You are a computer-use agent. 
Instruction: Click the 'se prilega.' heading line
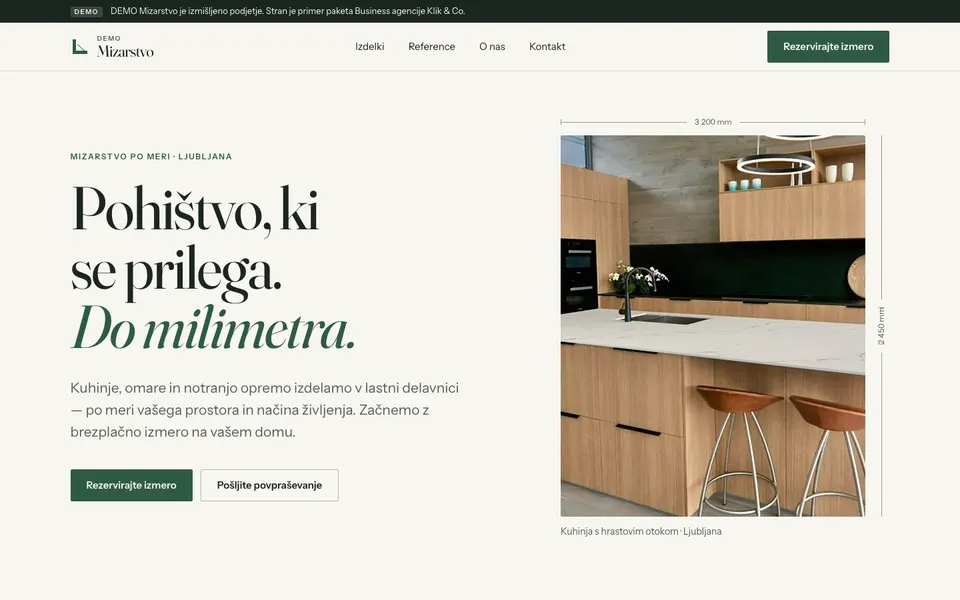[176, 273]
